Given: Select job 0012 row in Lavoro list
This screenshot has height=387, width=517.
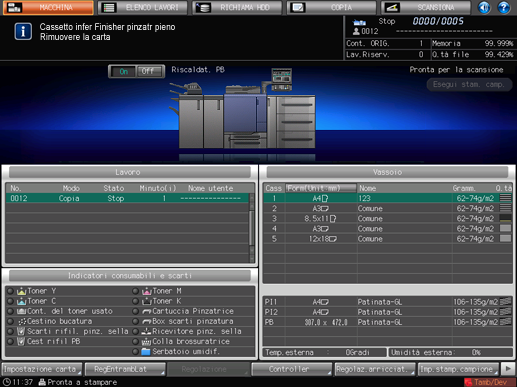Looking at the screenshot, I should click(x=127, y=198).
